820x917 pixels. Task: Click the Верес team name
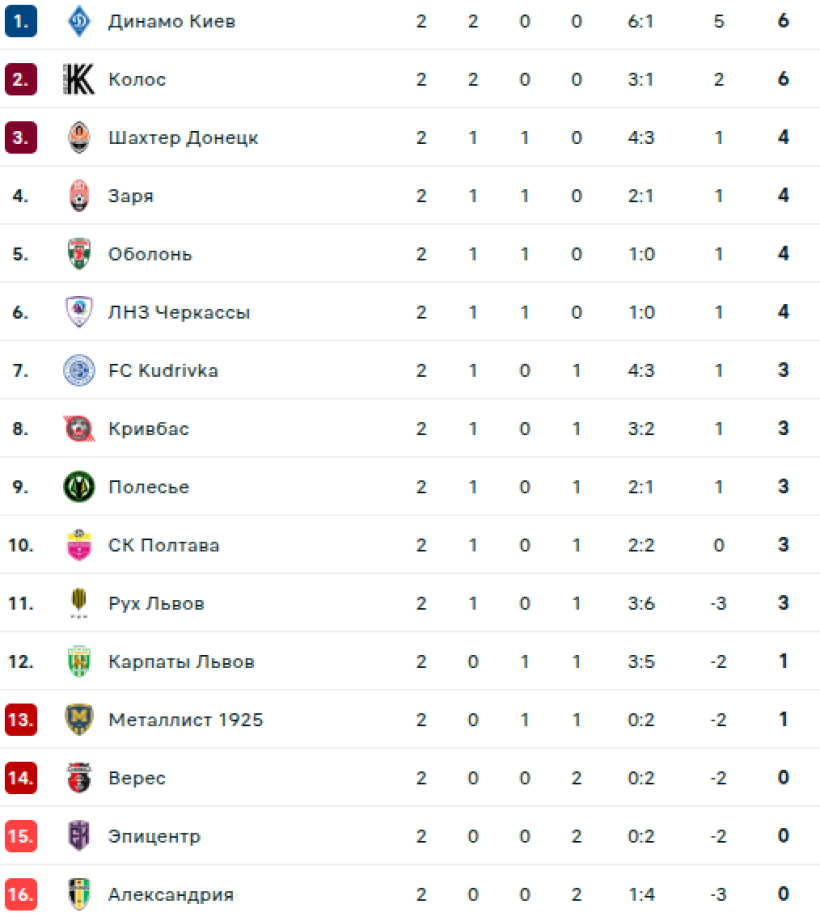click(x=137, y=778)
